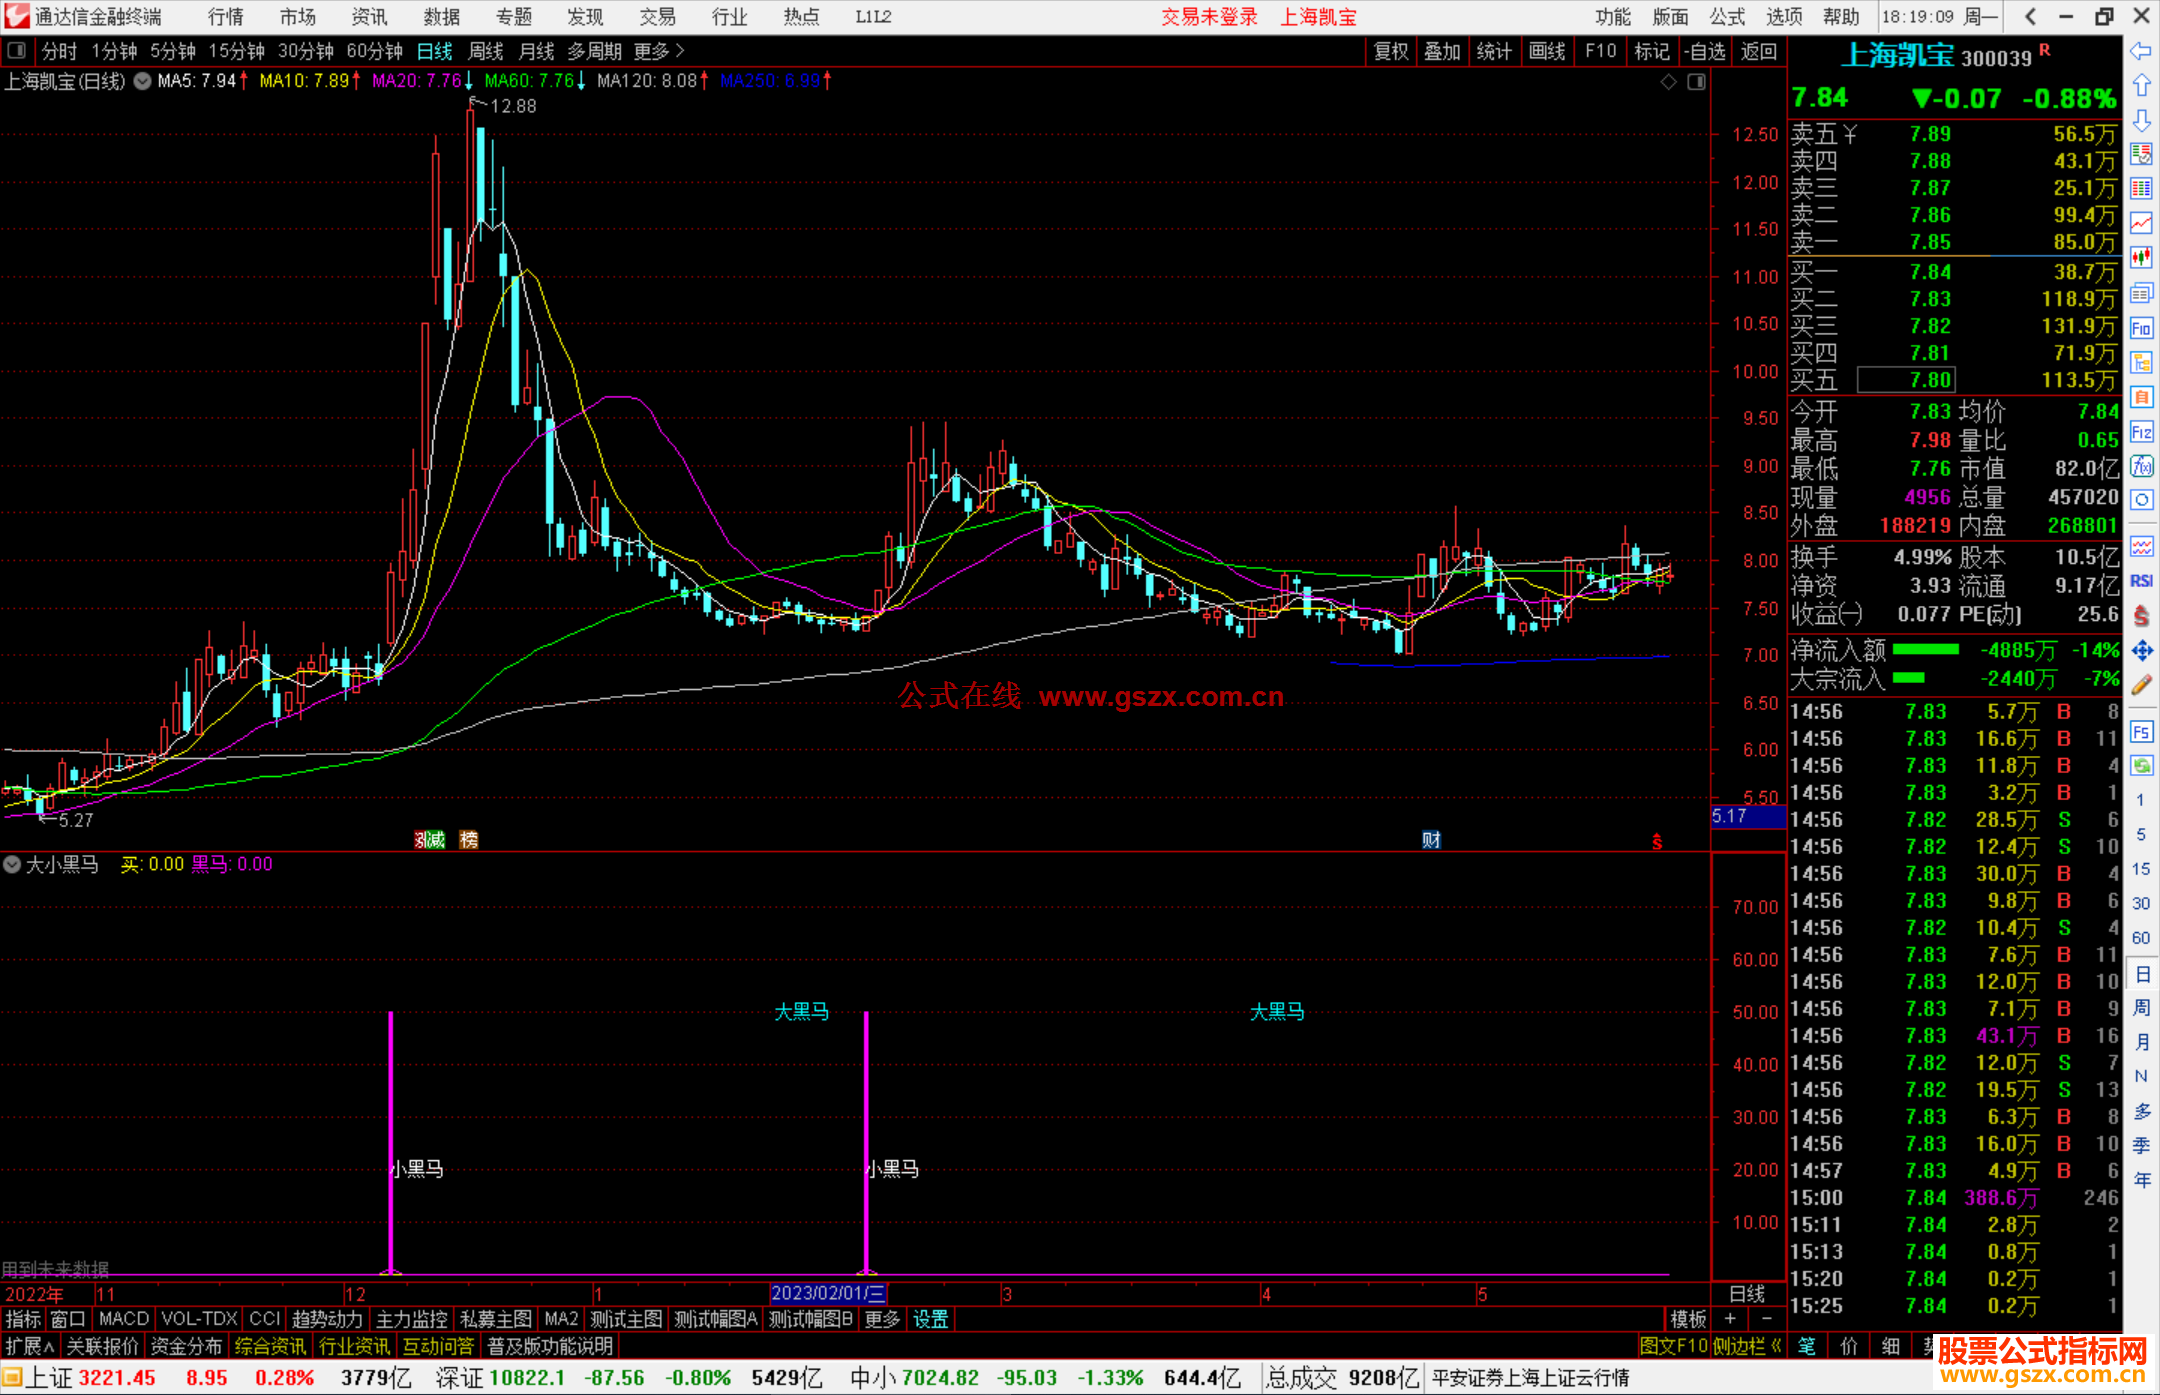2160x1395 pixels.
Task: Click the 复权 button
Action: click(1391, 51)
